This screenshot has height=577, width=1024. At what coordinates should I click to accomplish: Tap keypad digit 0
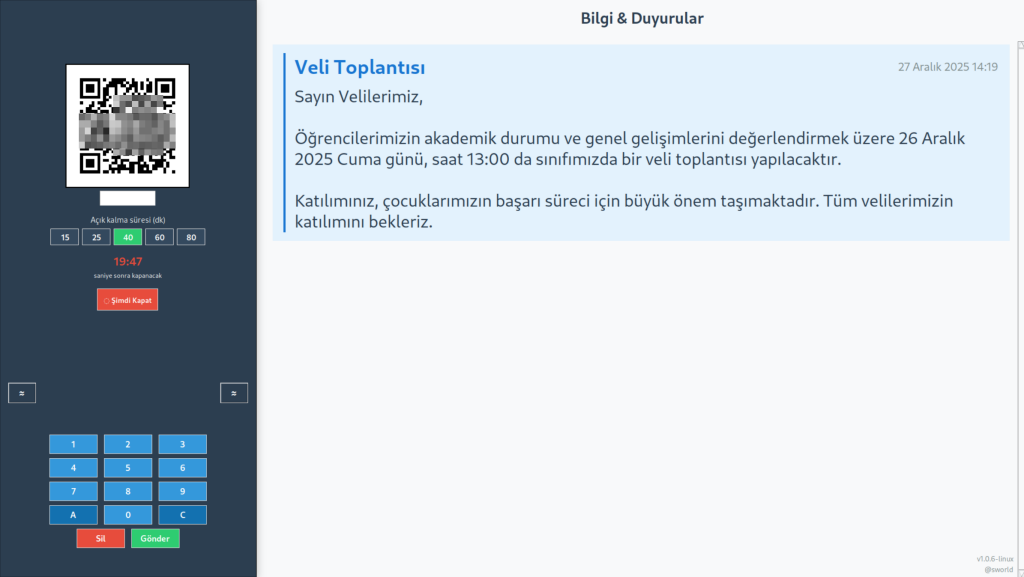[128, 515]
